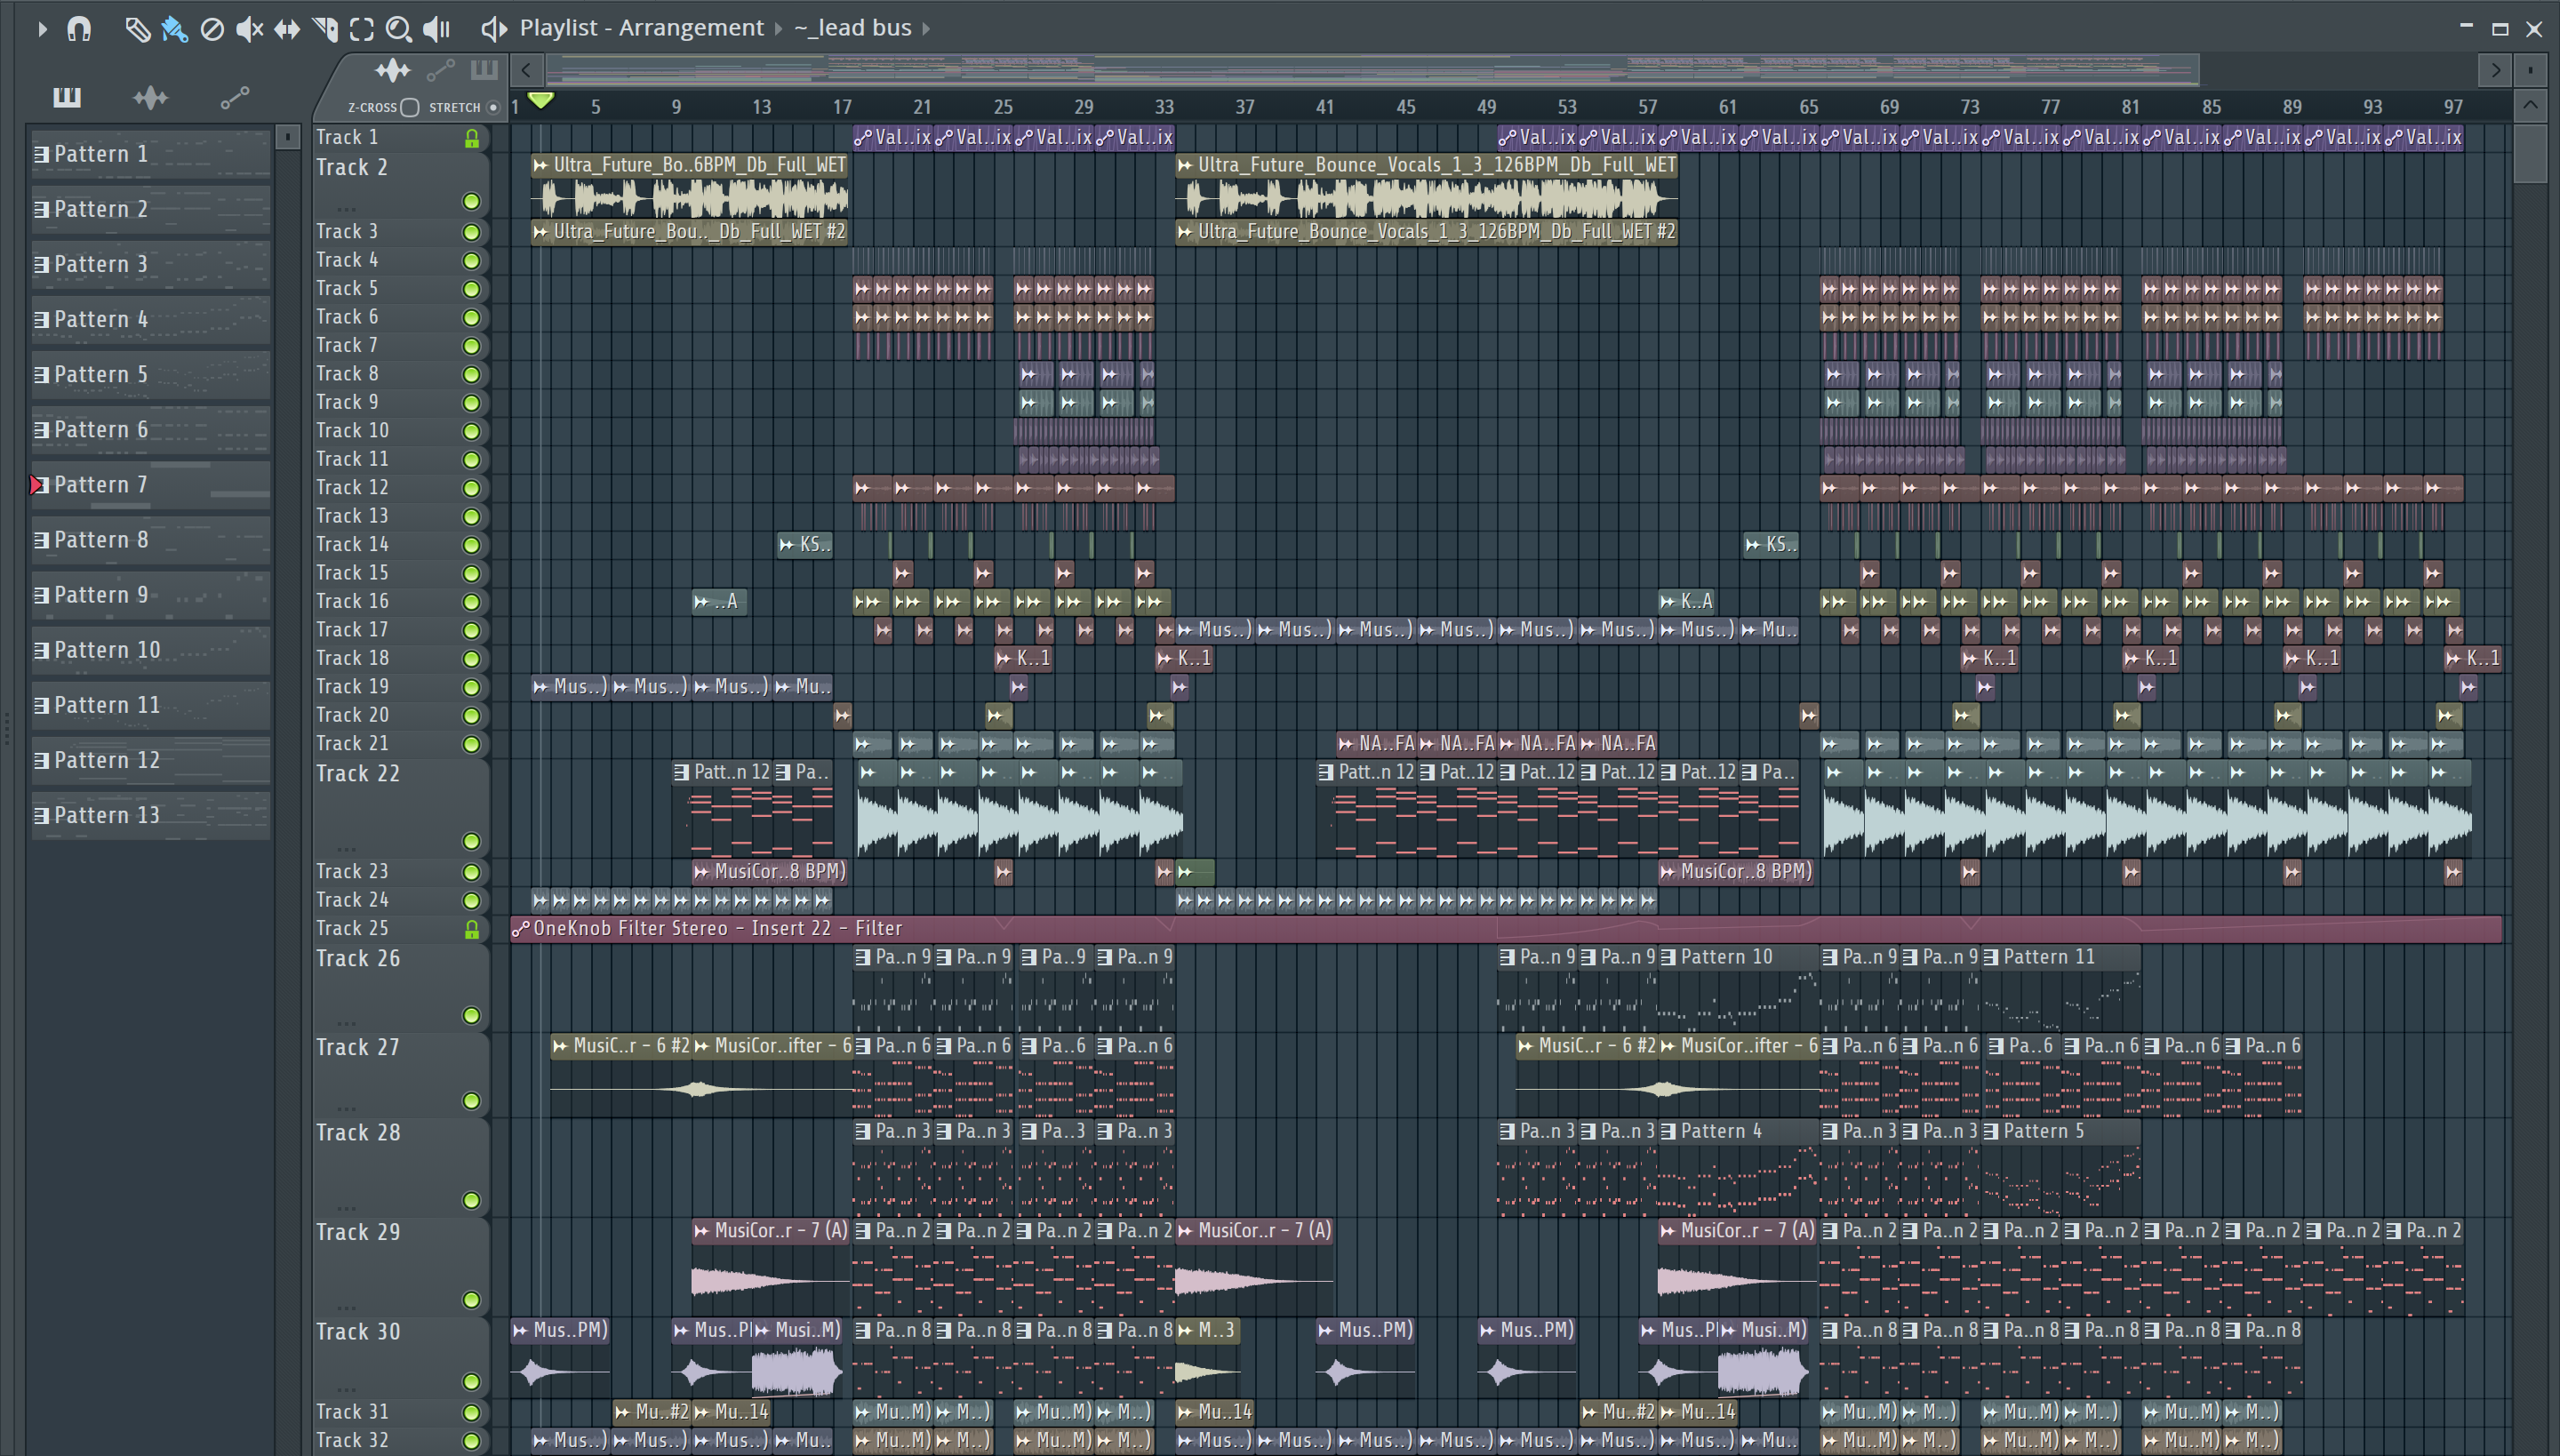Focus automation clips in the clip focus tab
Image resolution: width=2560 pixels, height=1456 pixels.
click(440, 70)
